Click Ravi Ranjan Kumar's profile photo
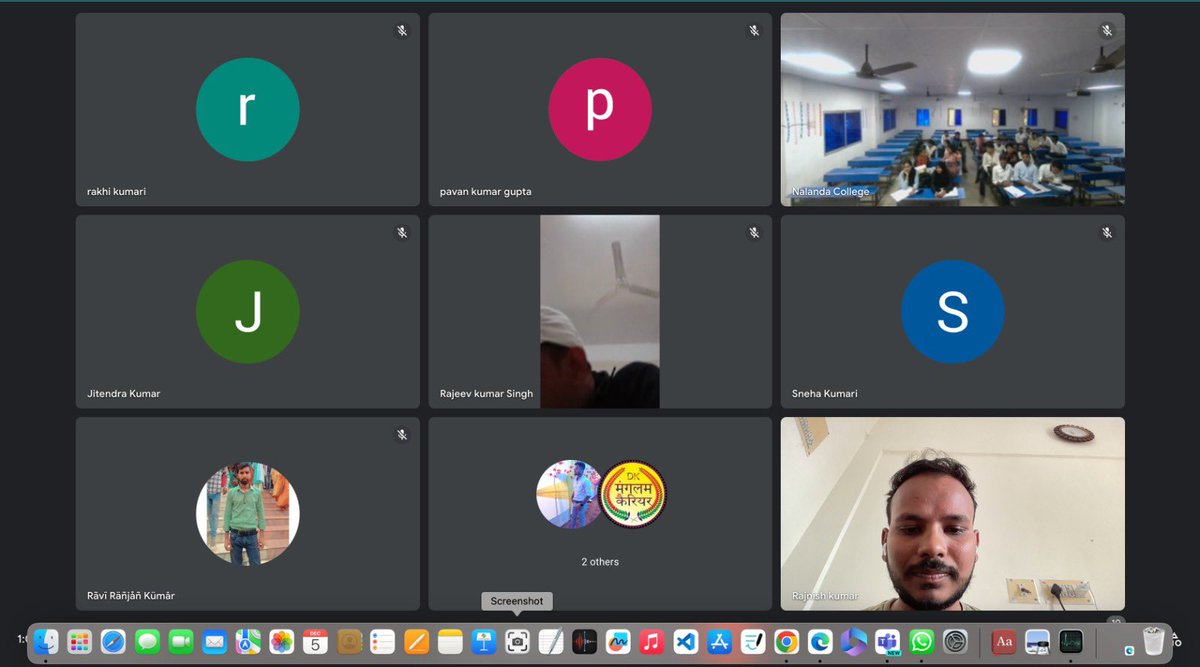The height and width of the screenshot is (667, 1200). [x=248, y=514]
